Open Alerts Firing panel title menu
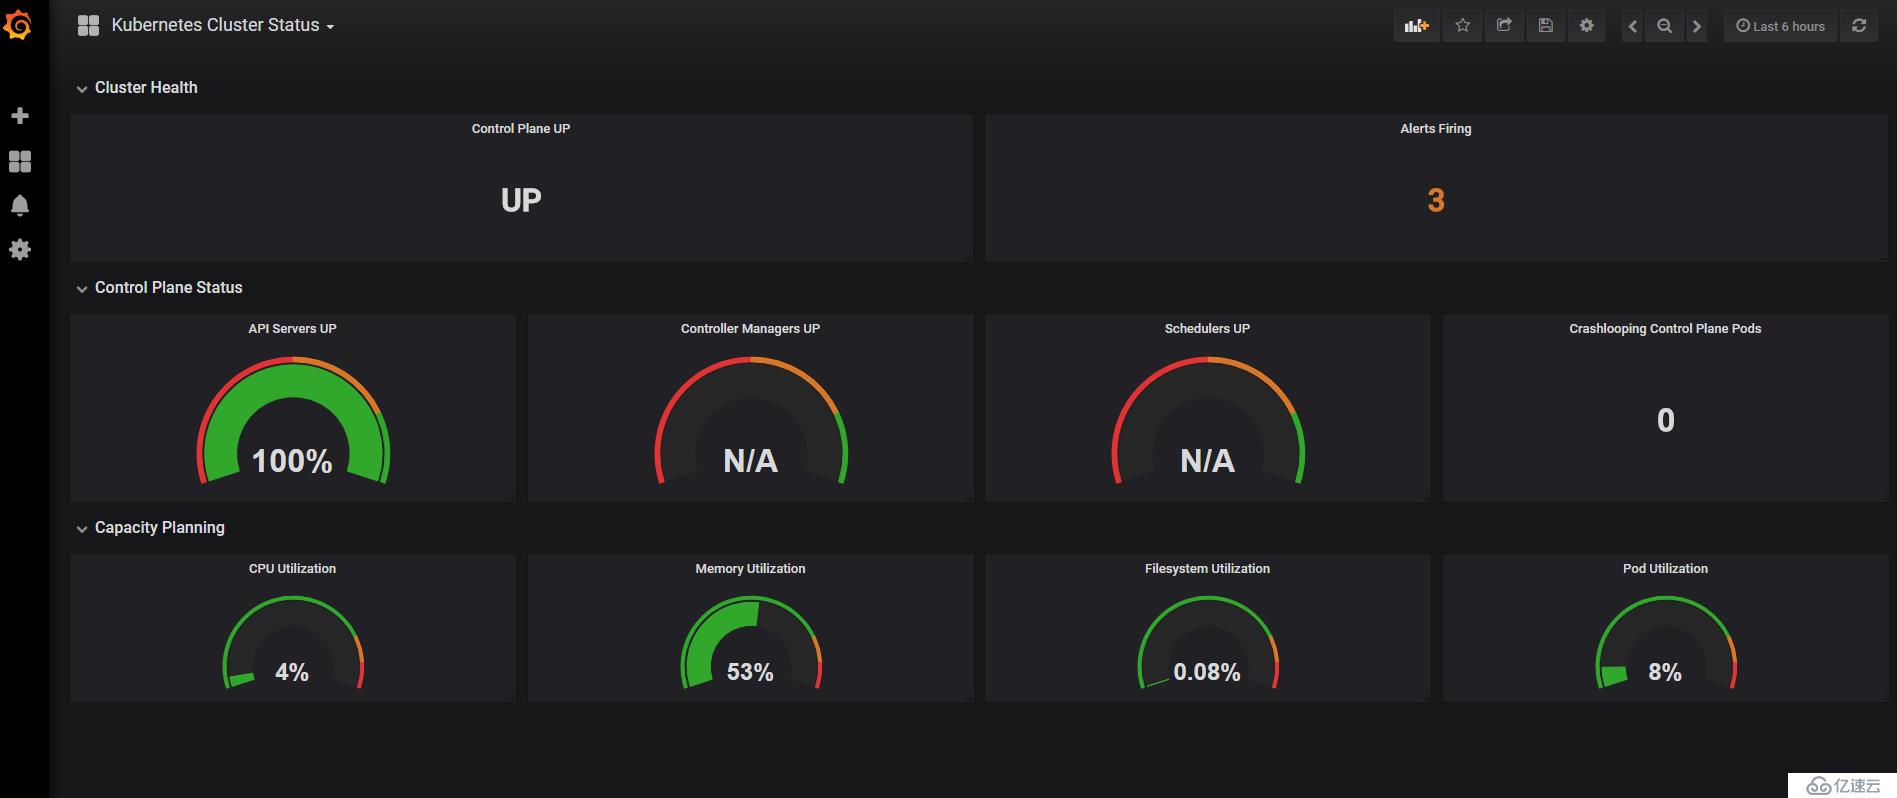 coord(1436,129)
